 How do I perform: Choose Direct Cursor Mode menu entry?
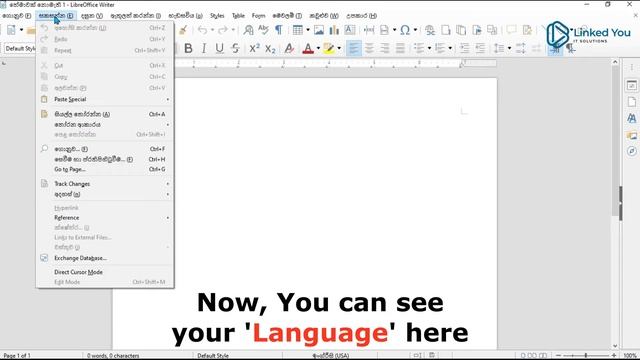click(105, 272)
